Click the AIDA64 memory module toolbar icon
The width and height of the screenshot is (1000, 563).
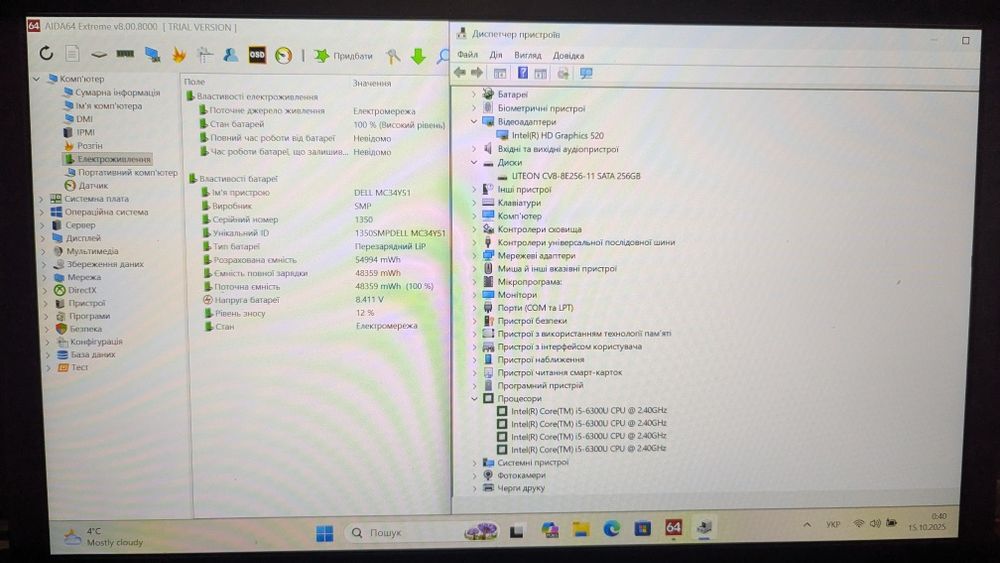pos(125,54)
